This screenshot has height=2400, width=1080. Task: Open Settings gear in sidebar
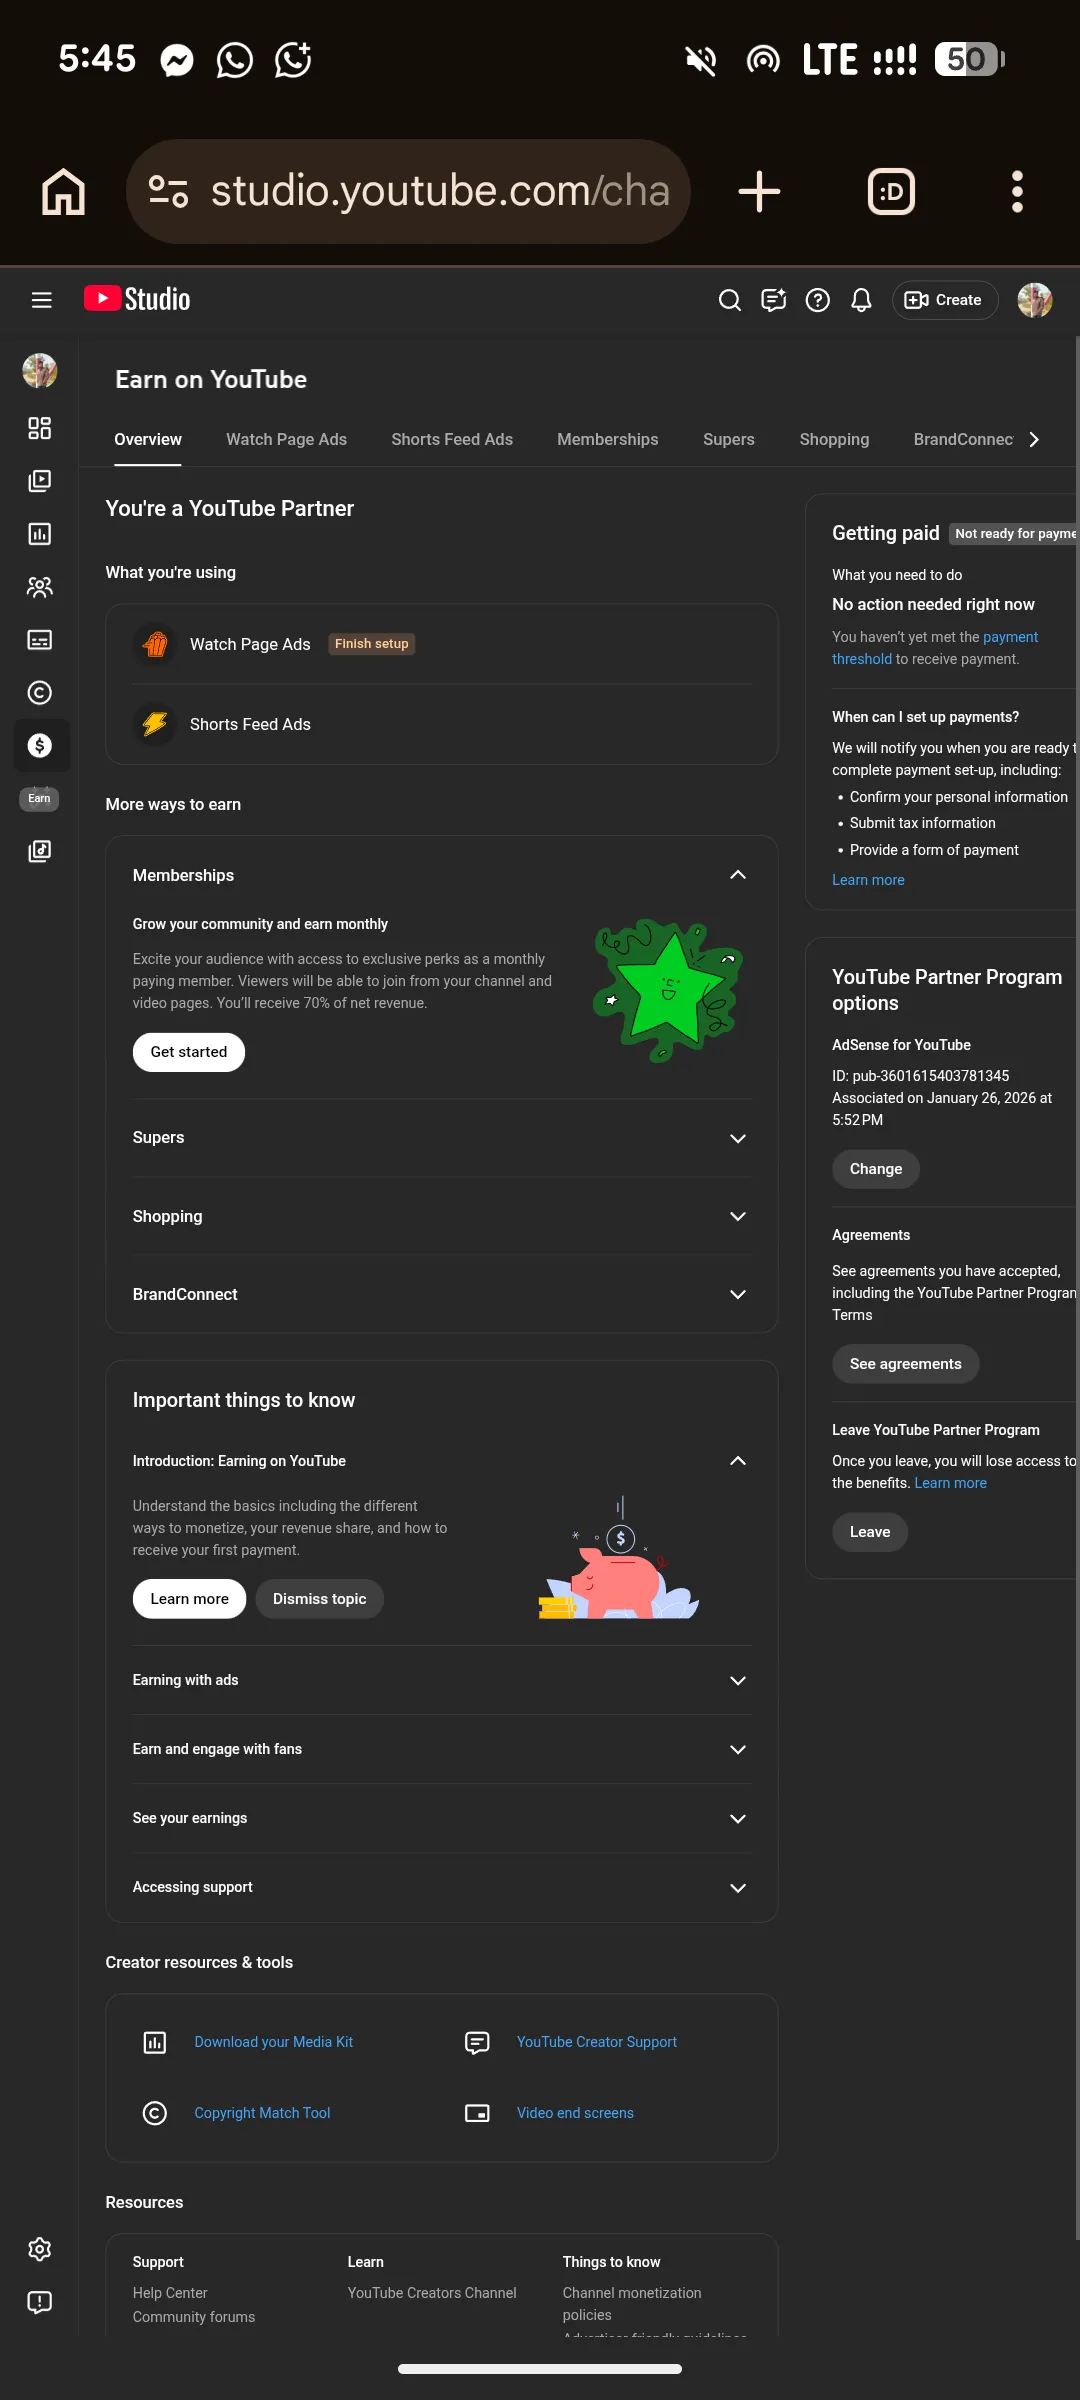pyautogui.click(x=40, y=2249)
